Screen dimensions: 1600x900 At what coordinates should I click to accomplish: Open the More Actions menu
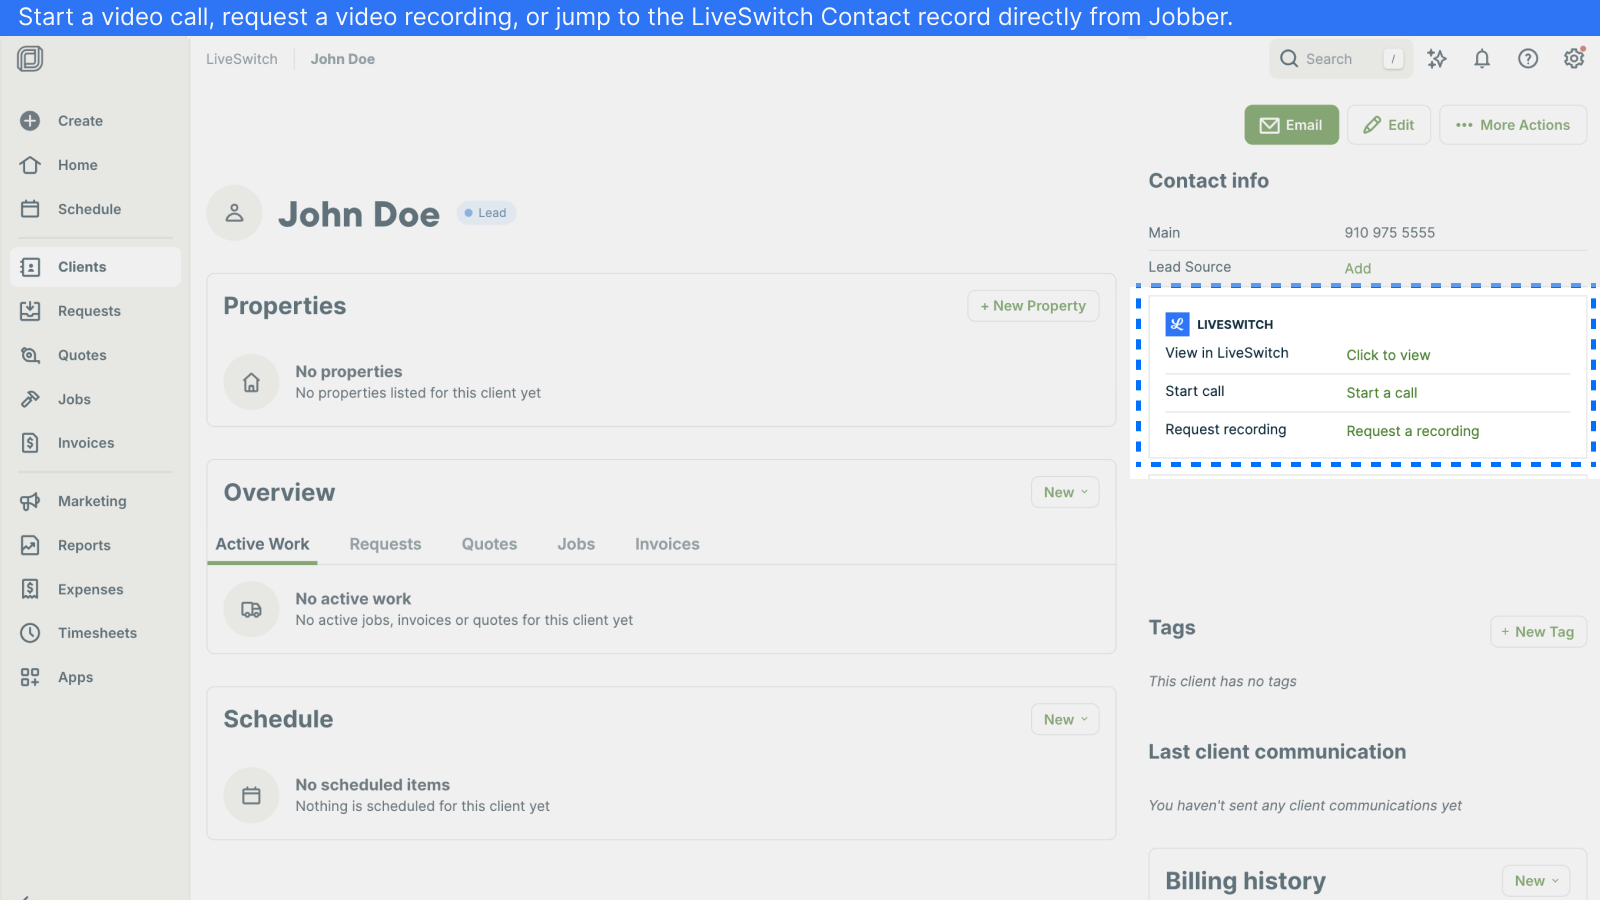click(x=1513, y=125)
